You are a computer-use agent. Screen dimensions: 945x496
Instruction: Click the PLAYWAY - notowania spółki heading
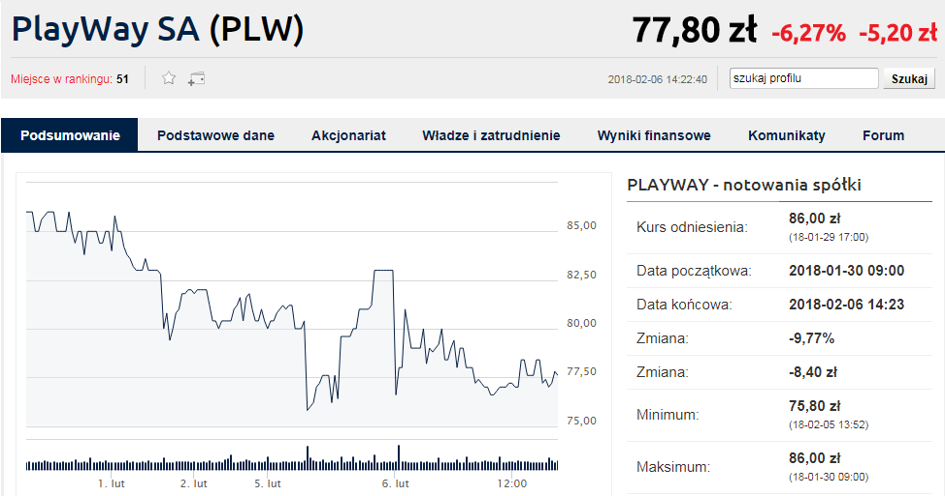click(744, 184)
